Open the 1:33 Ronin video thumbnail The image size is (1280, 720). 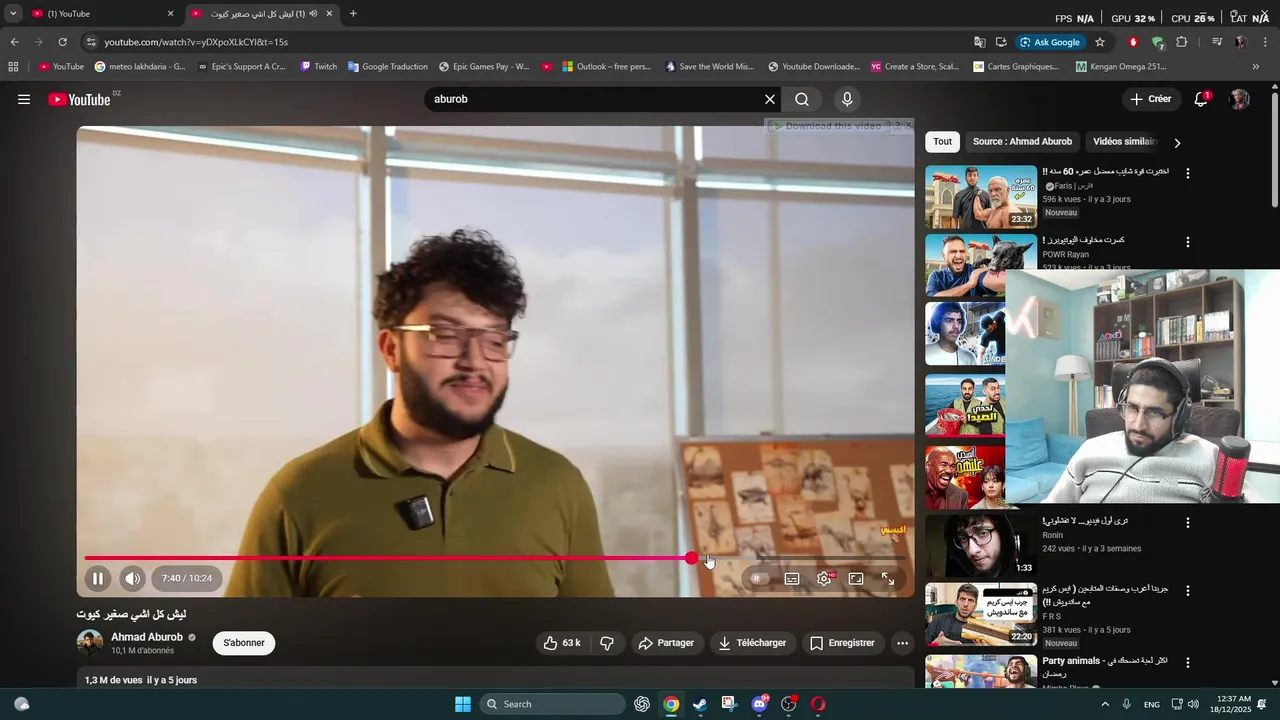981,546
